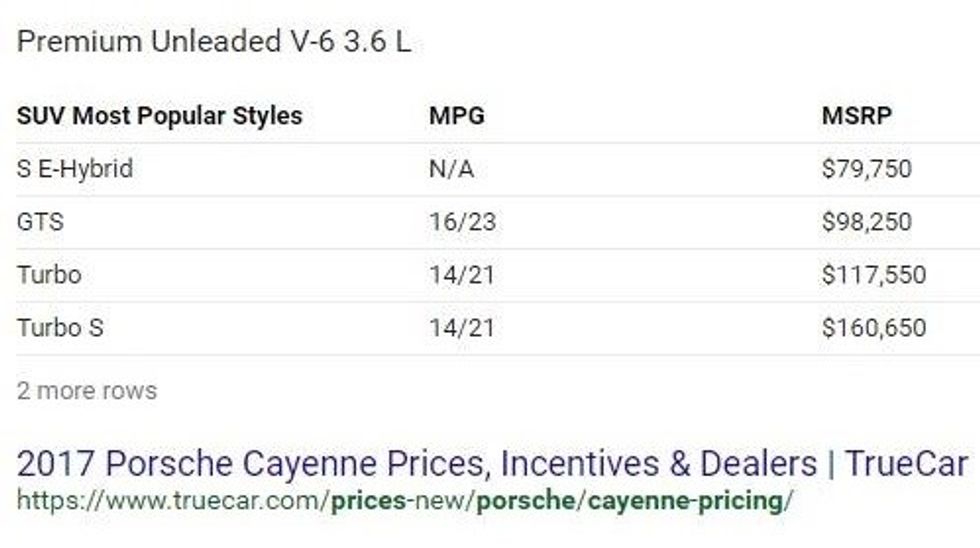
Task: Select the GTS style cell
Action: [x=40, y=222]
